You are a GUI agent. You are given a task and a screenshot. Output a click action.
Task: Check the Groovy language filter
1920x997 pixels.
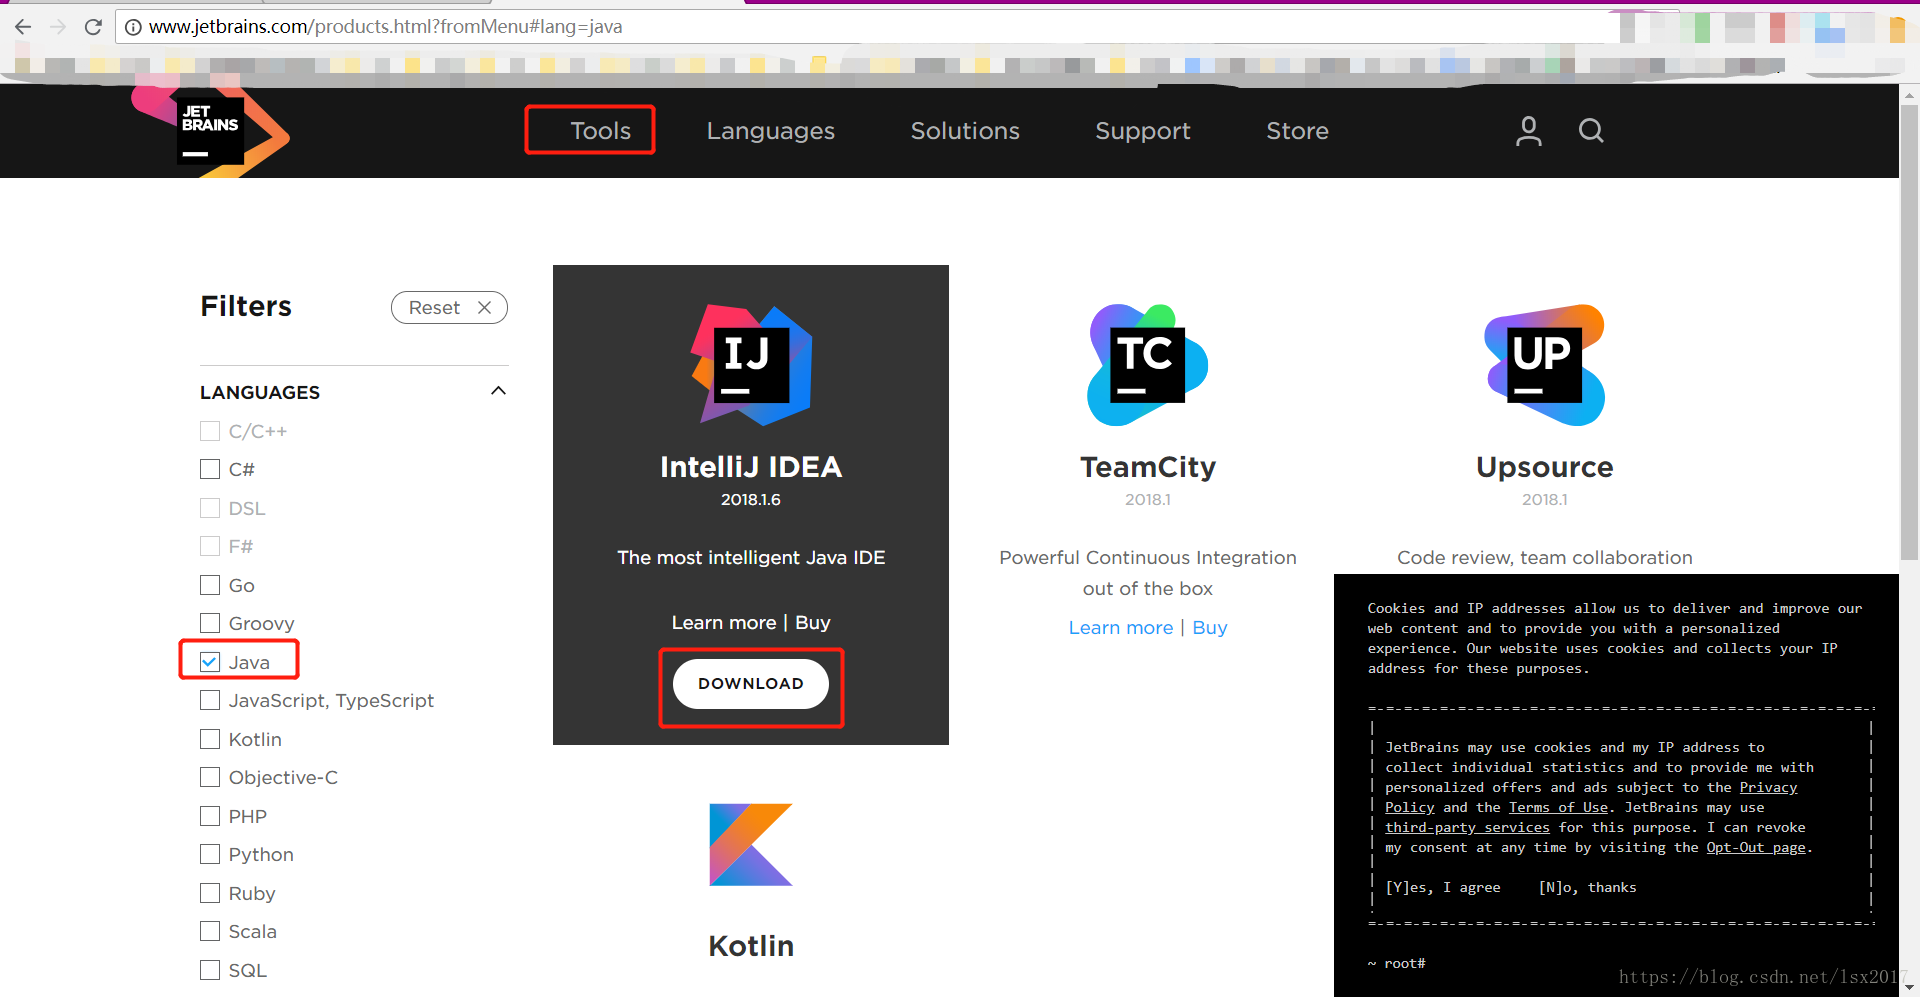click(210, 623)
